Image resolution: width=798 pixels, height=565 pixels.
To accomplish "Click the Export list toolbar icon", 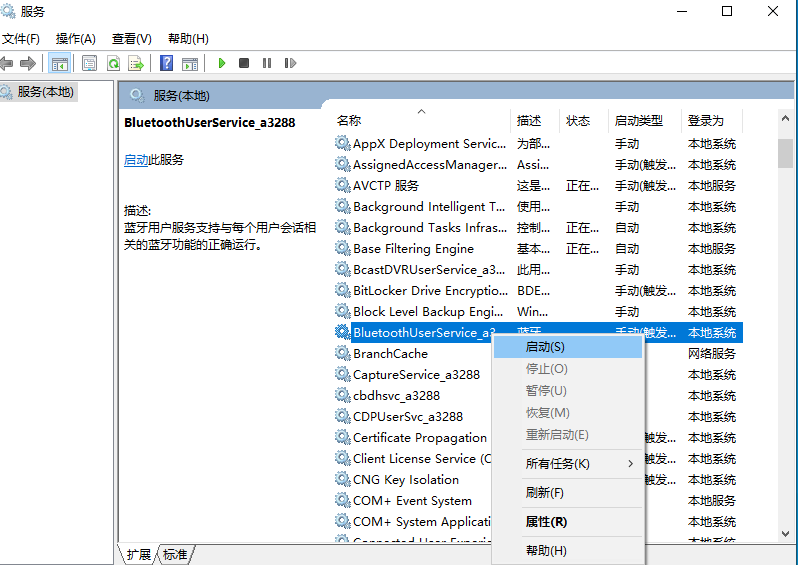I will [x=136, y=63].
